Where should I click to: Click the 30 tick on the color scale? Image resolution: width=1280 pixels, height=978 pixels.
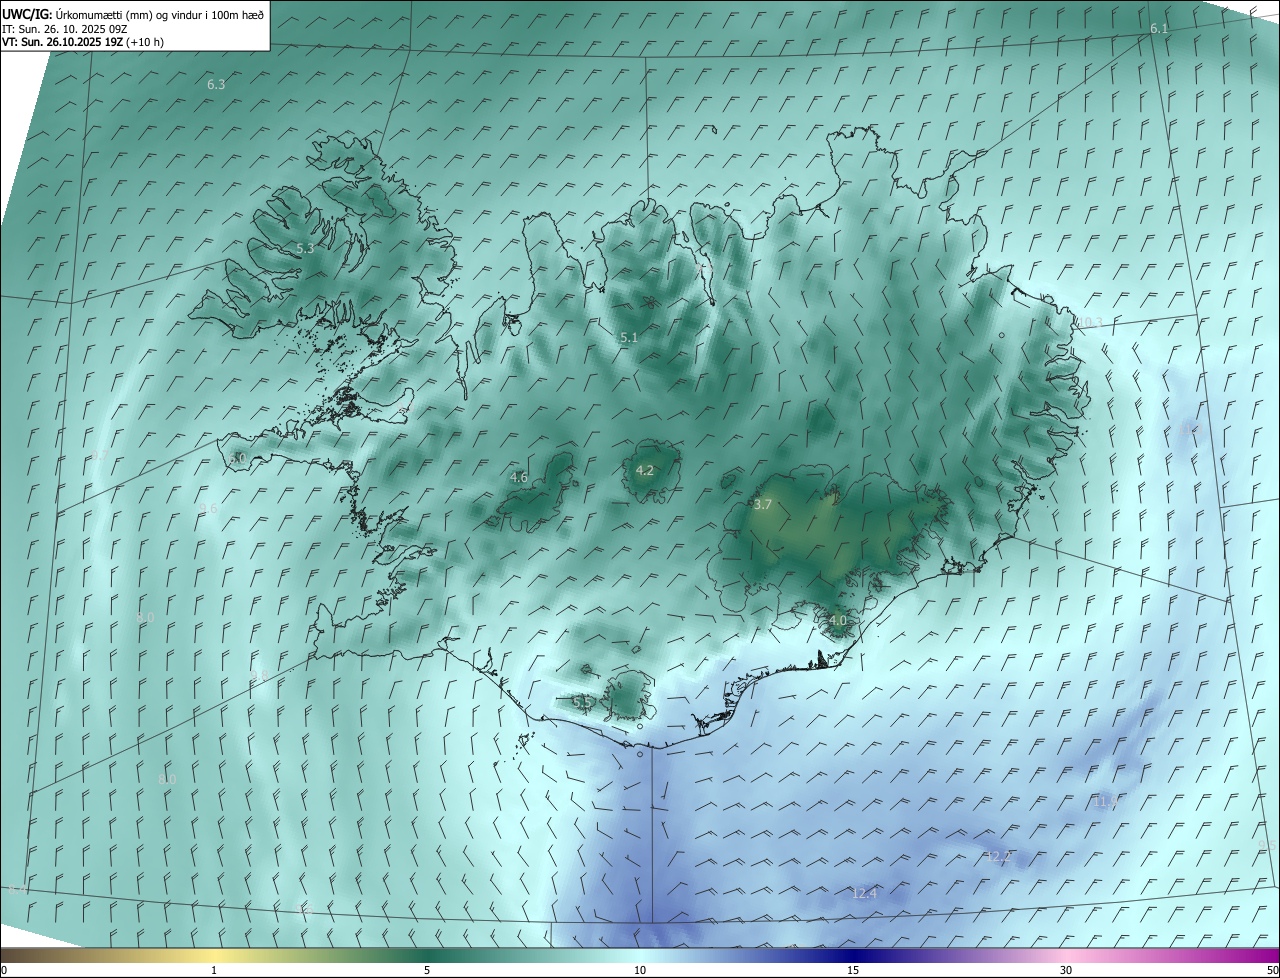point(1066,971)
